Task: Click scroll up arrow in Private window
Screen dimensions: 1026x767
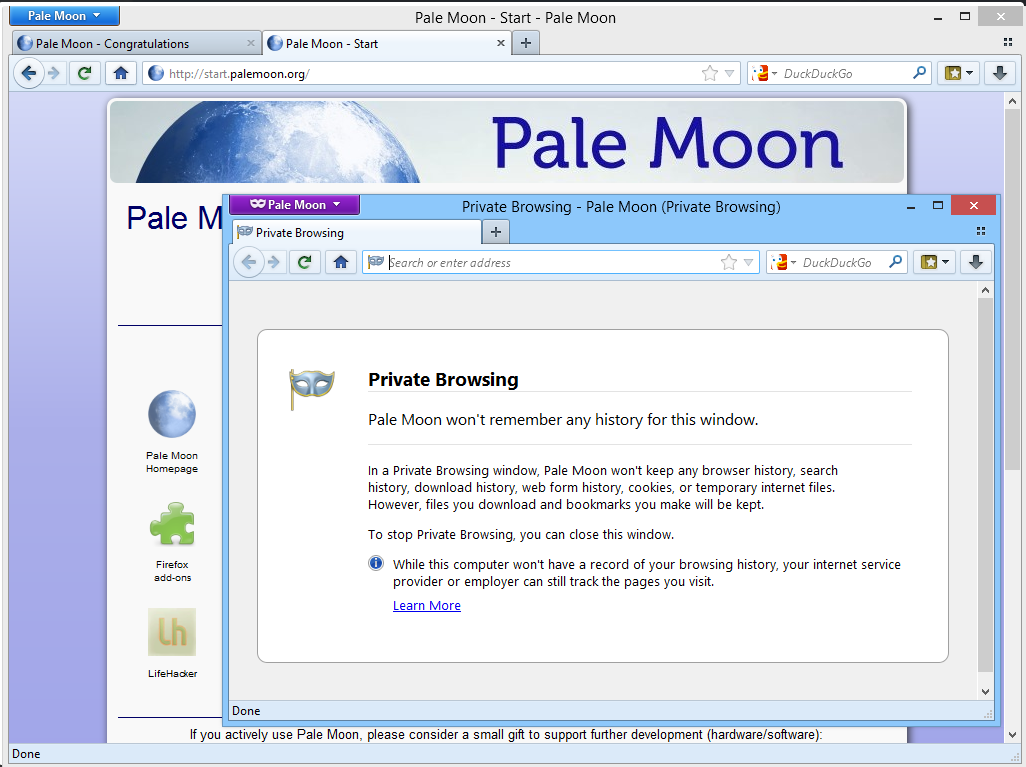Action: (x=985, y=290)
